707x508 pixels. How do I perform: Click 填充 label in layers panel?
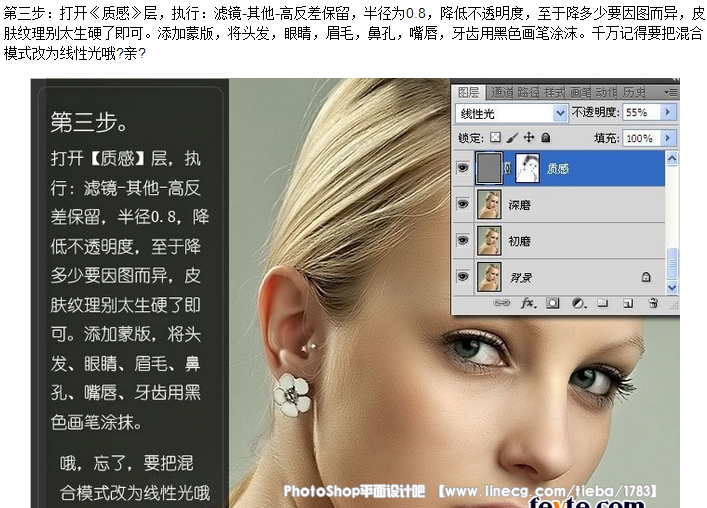tap(606, 138)
